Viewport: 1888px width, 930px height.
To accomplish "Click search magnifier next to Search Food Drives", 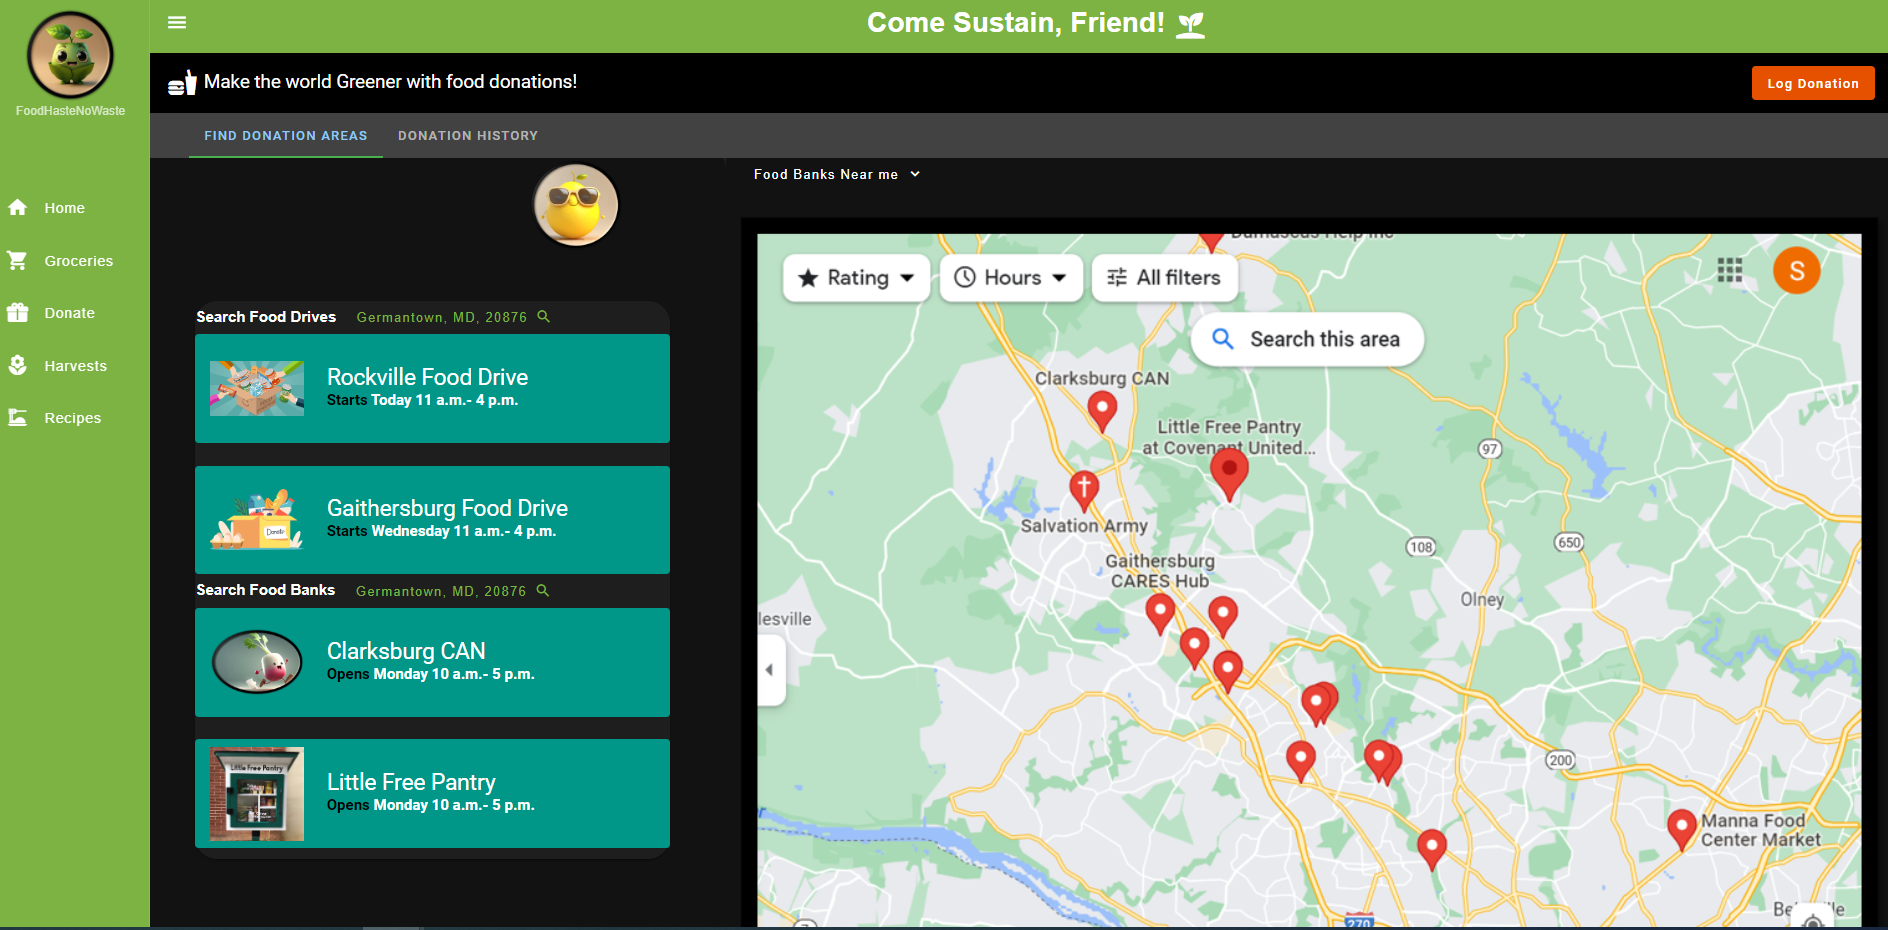I will pos(544,316).
